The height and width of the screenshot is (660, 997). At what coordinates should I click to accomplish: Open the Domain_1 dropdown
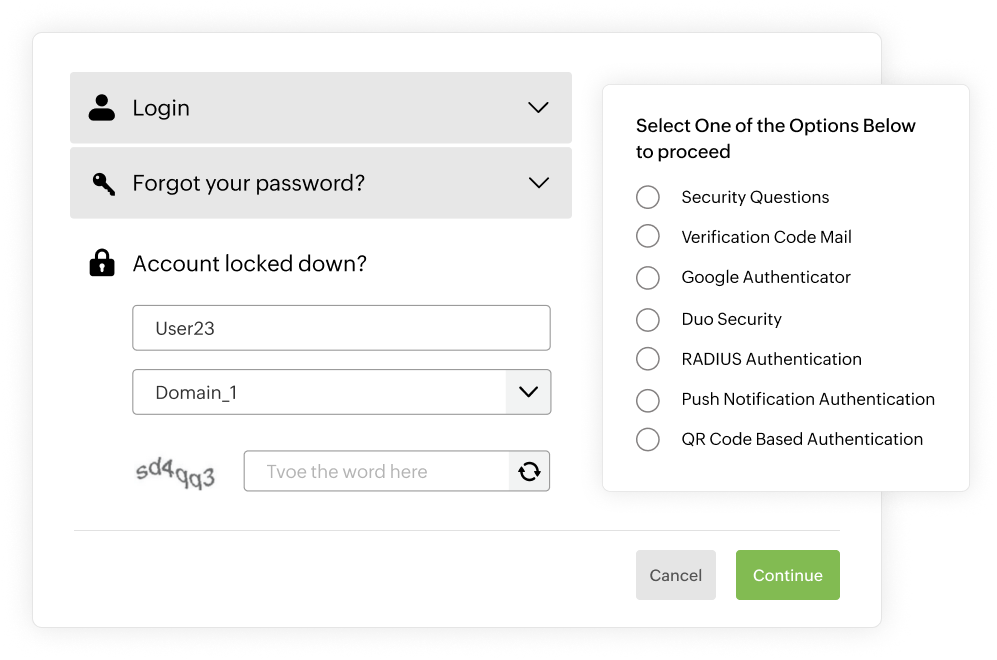[x=527, y=392]
